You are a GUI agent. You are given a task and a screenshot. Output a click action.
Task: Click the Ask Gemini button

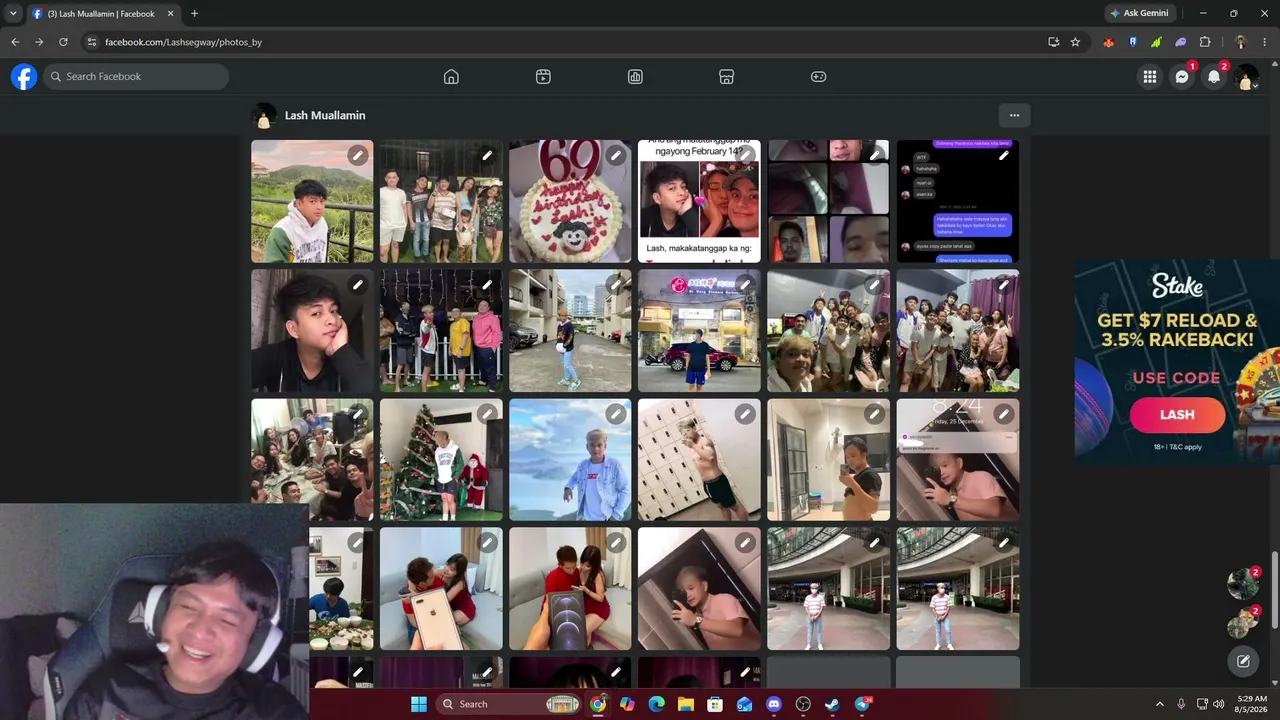click(x=1139, y=13)
